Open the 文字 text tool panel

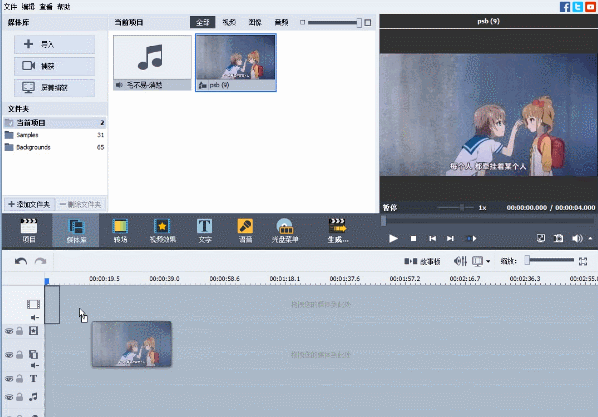(204, 230)
